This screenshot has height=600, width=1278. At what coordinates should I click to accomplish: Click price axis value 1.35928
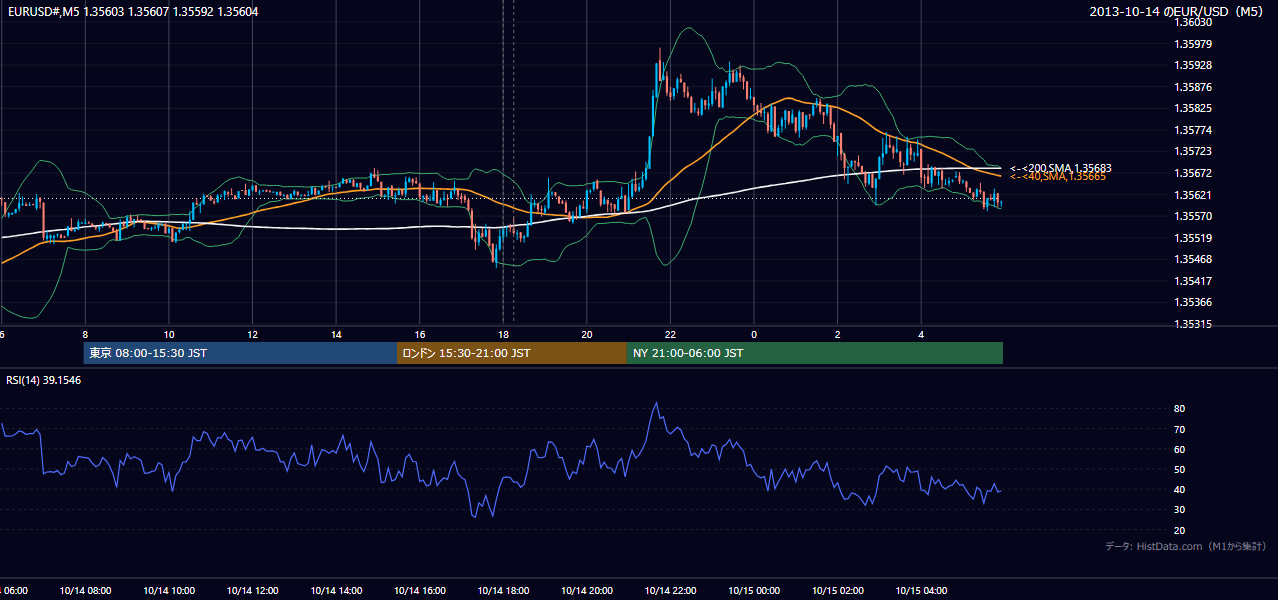(x=1195, y=66)
